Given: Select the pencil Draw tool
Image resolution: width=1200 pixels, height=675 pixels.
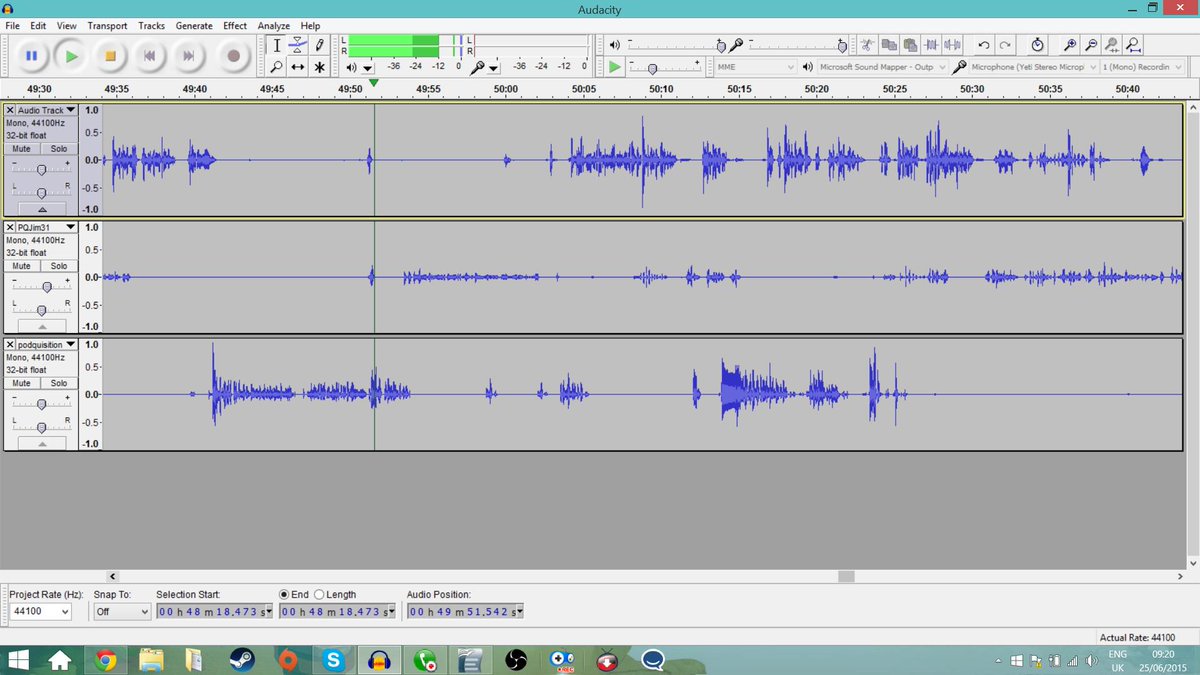Looking at the screenshot, I should [319, 45].
